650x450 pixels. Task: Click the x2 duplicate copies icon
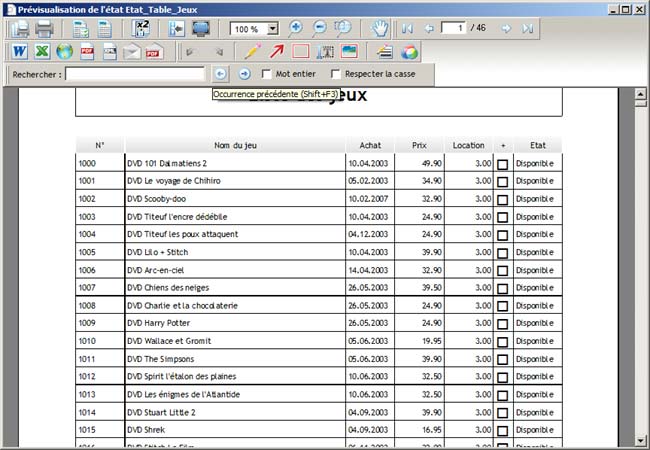pyautogui.click(x=141, y=29)
